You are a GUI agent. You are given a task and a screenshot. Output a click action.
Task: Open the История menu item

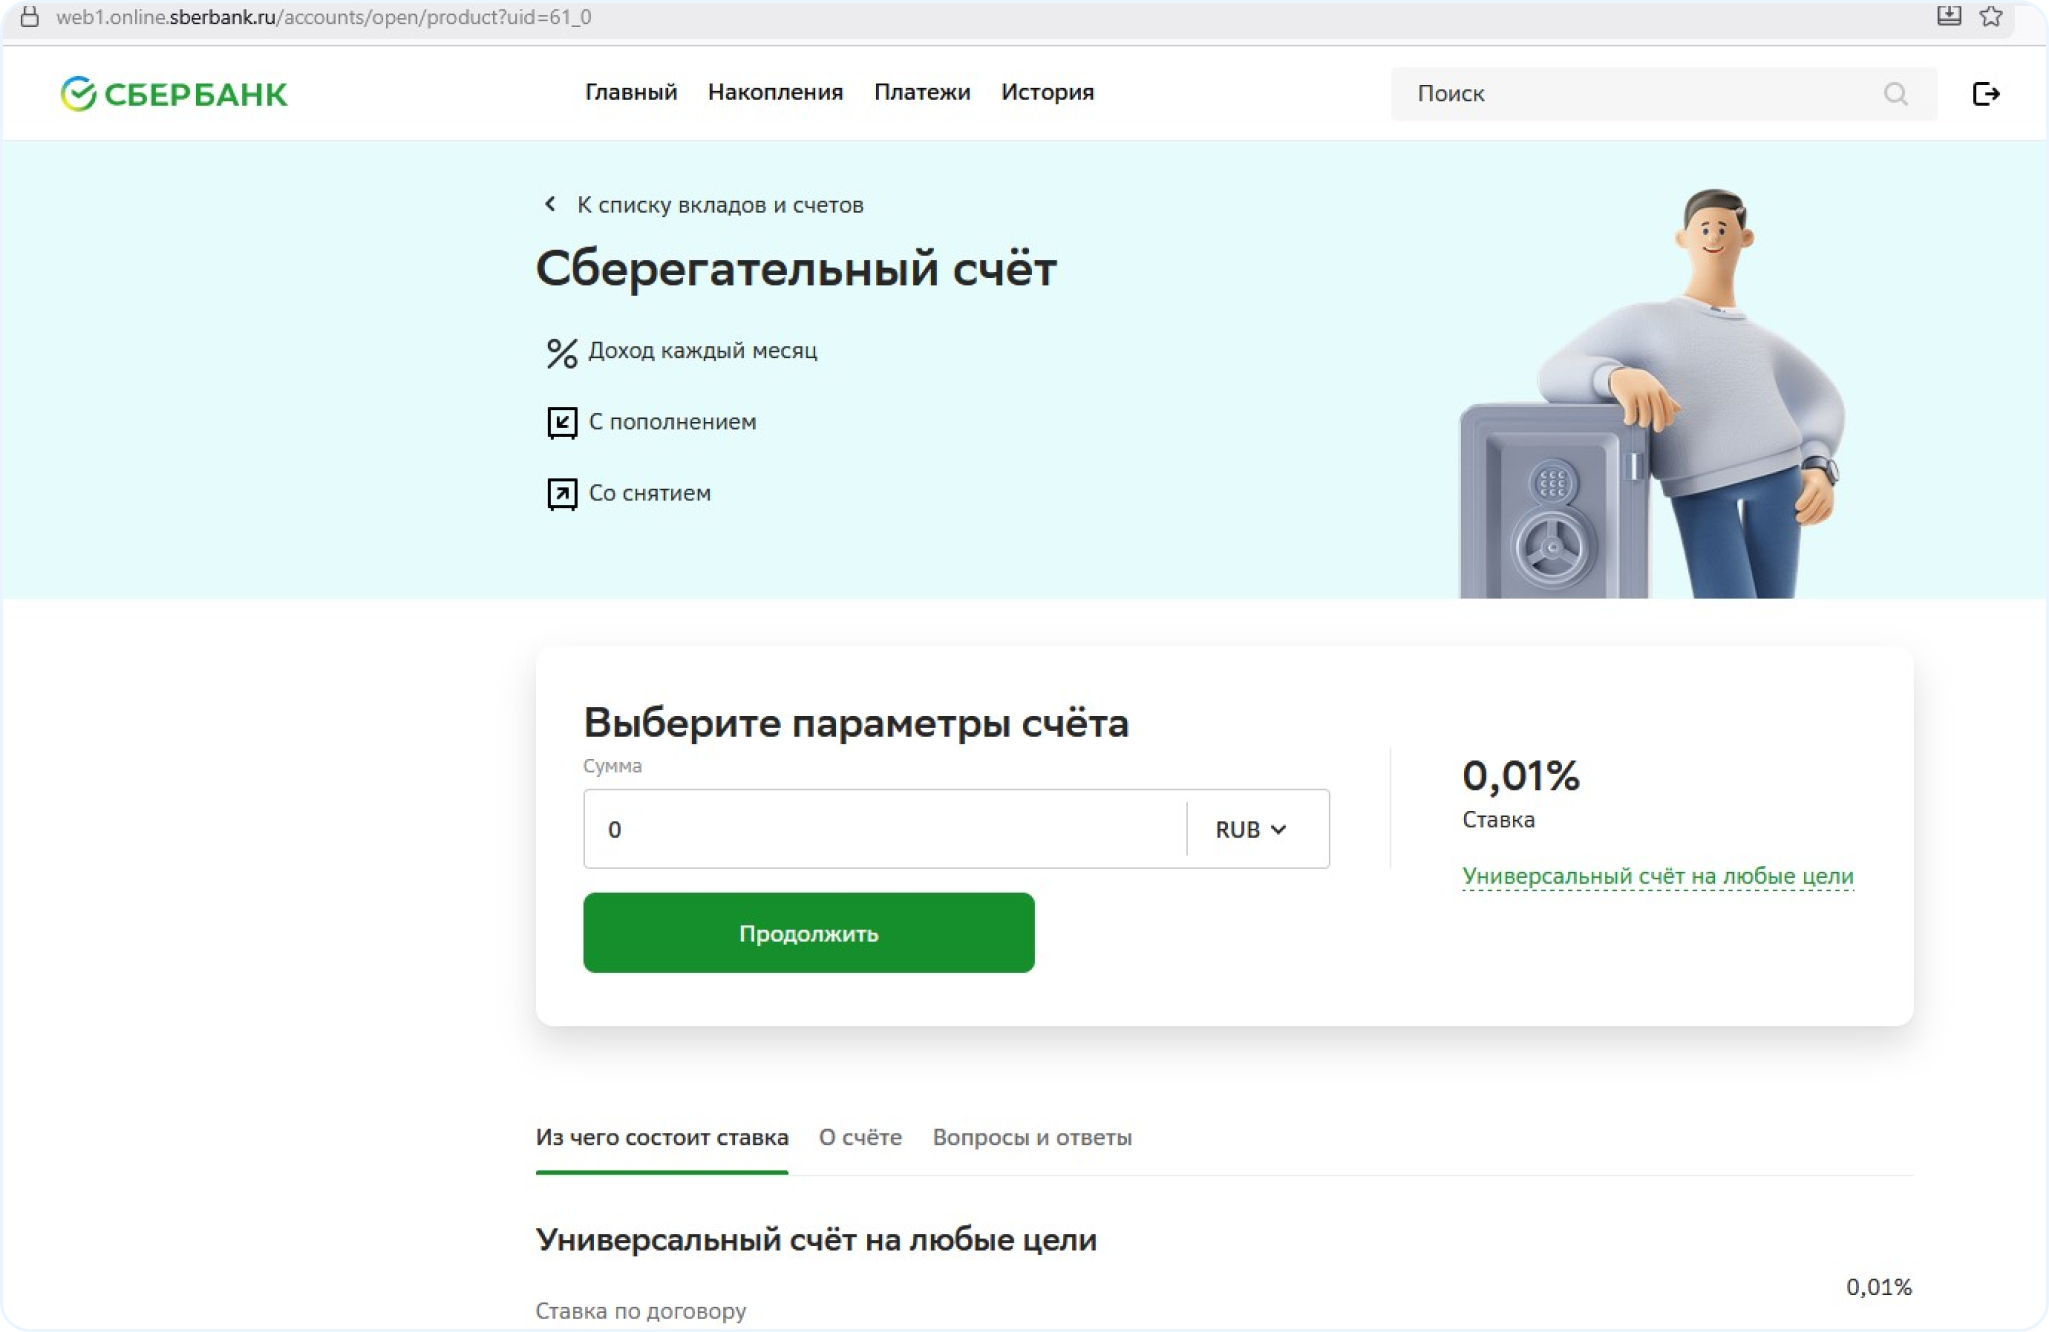click(x=1047, y=92)
